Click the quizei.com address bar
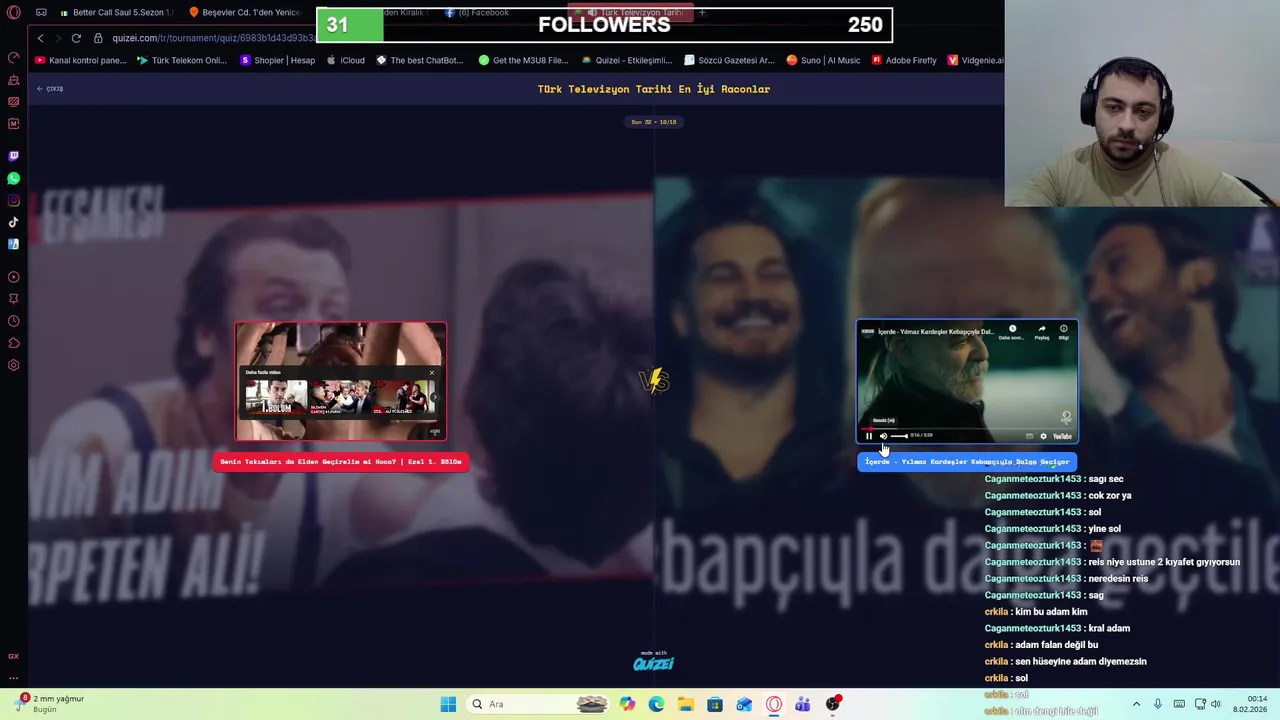This screenshot has width=1280, height=720. pyautogui.click(x=213, y=38)
